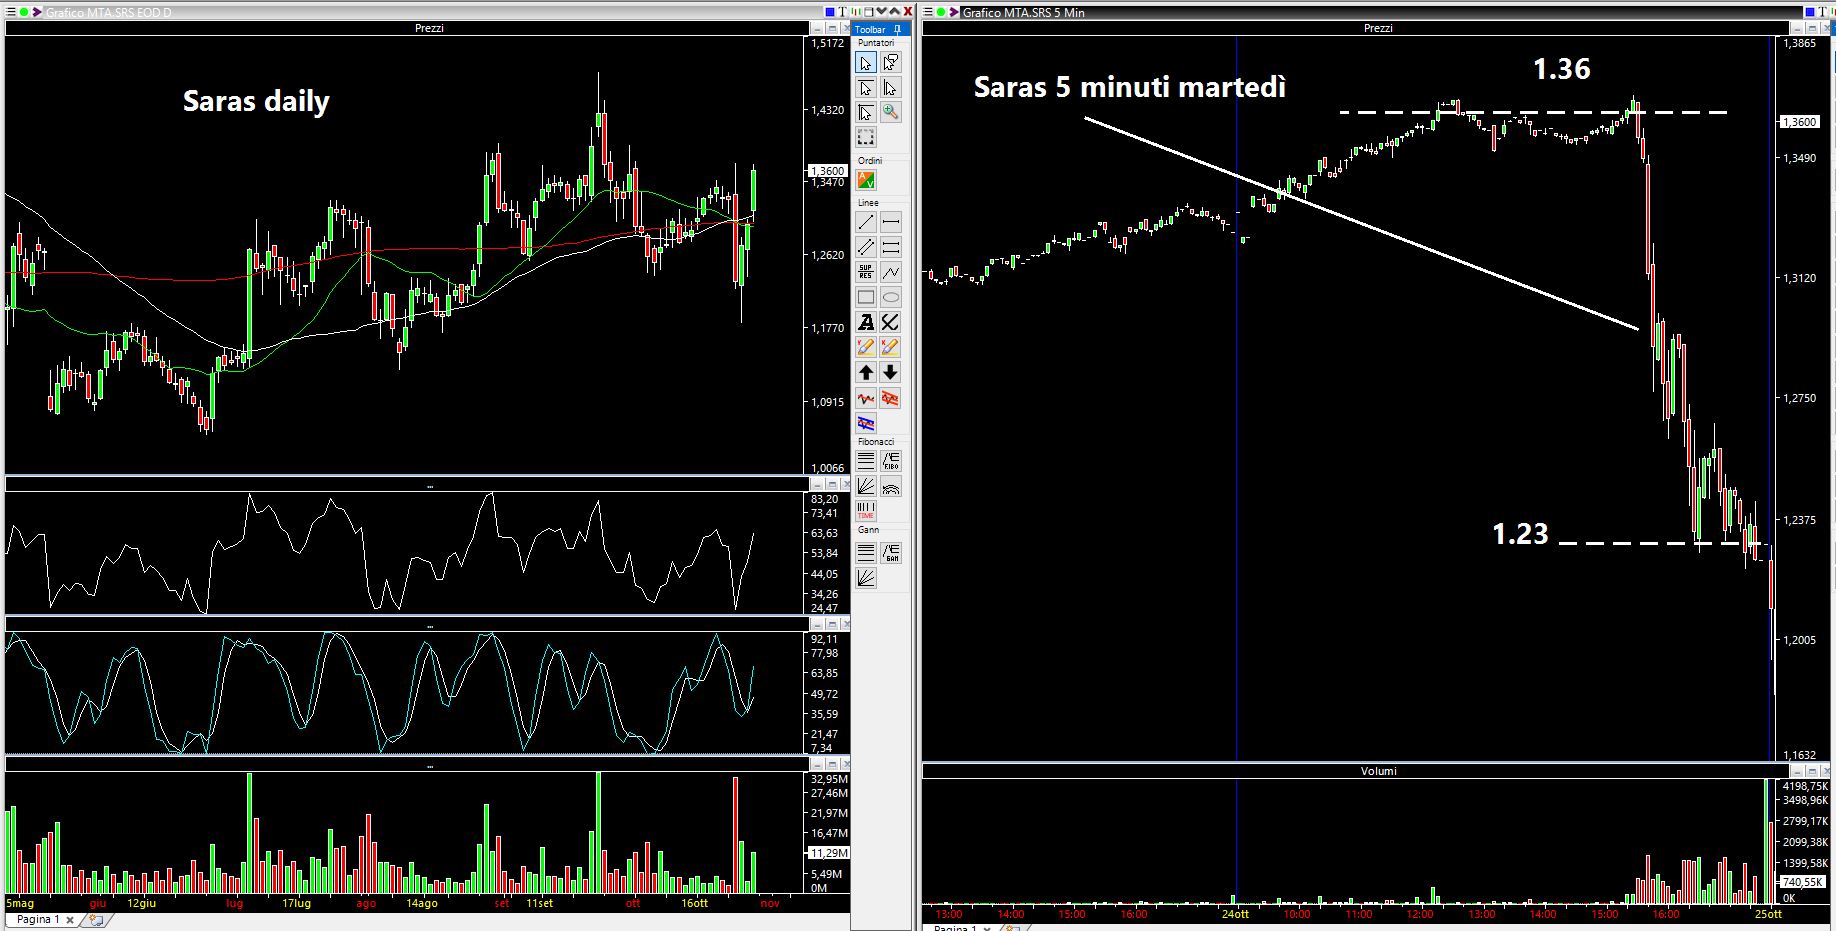Select the rectangle shape tool
The image size is (1836, 931).
coord(866,297)
